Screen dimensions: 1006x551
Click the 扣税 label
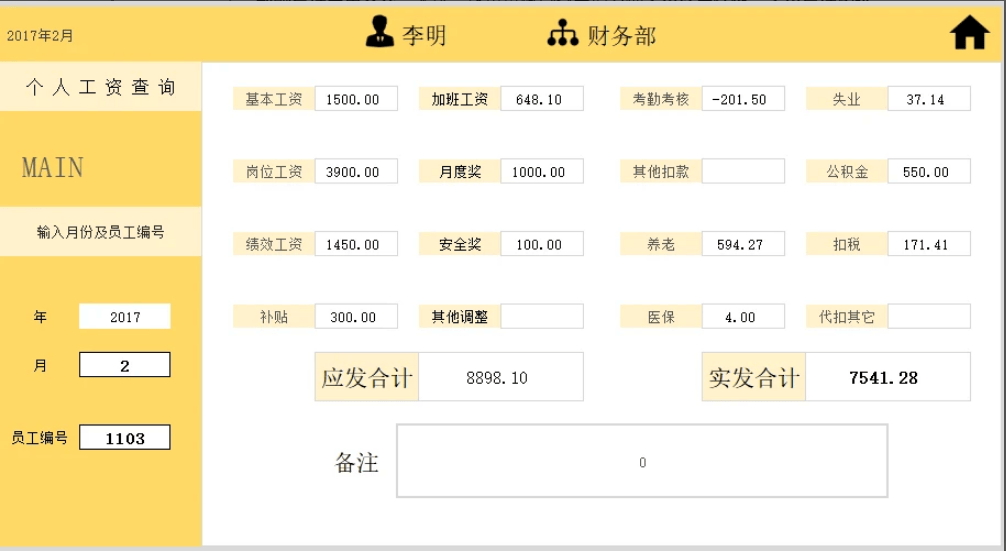847,244
